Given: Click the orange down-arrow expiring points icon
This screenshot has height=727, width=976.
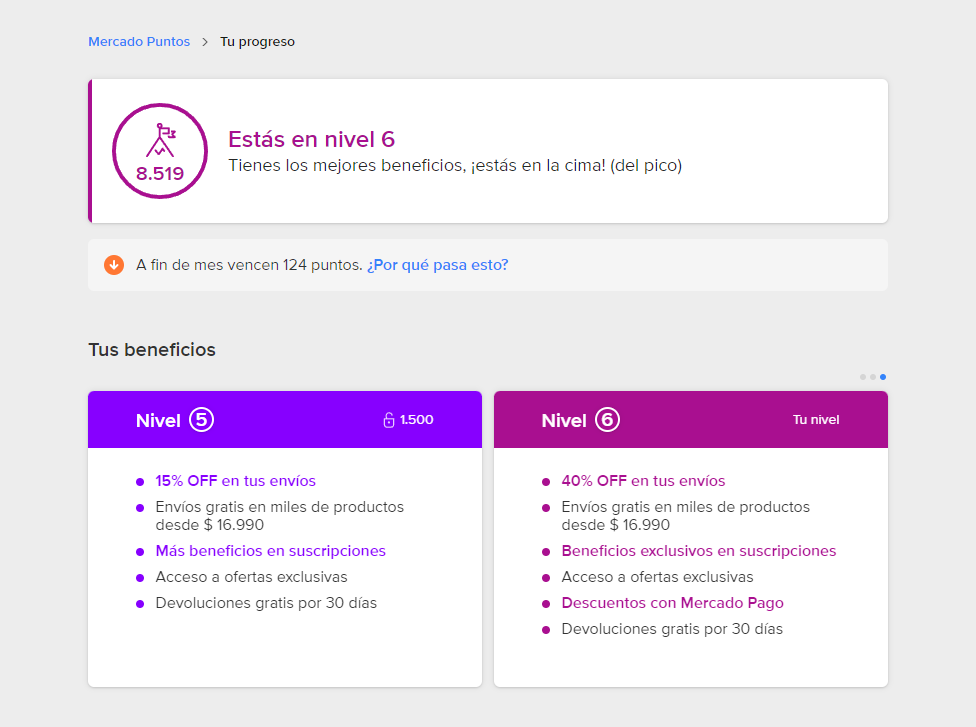Looking at the screenshot, I should click(114, 265).
